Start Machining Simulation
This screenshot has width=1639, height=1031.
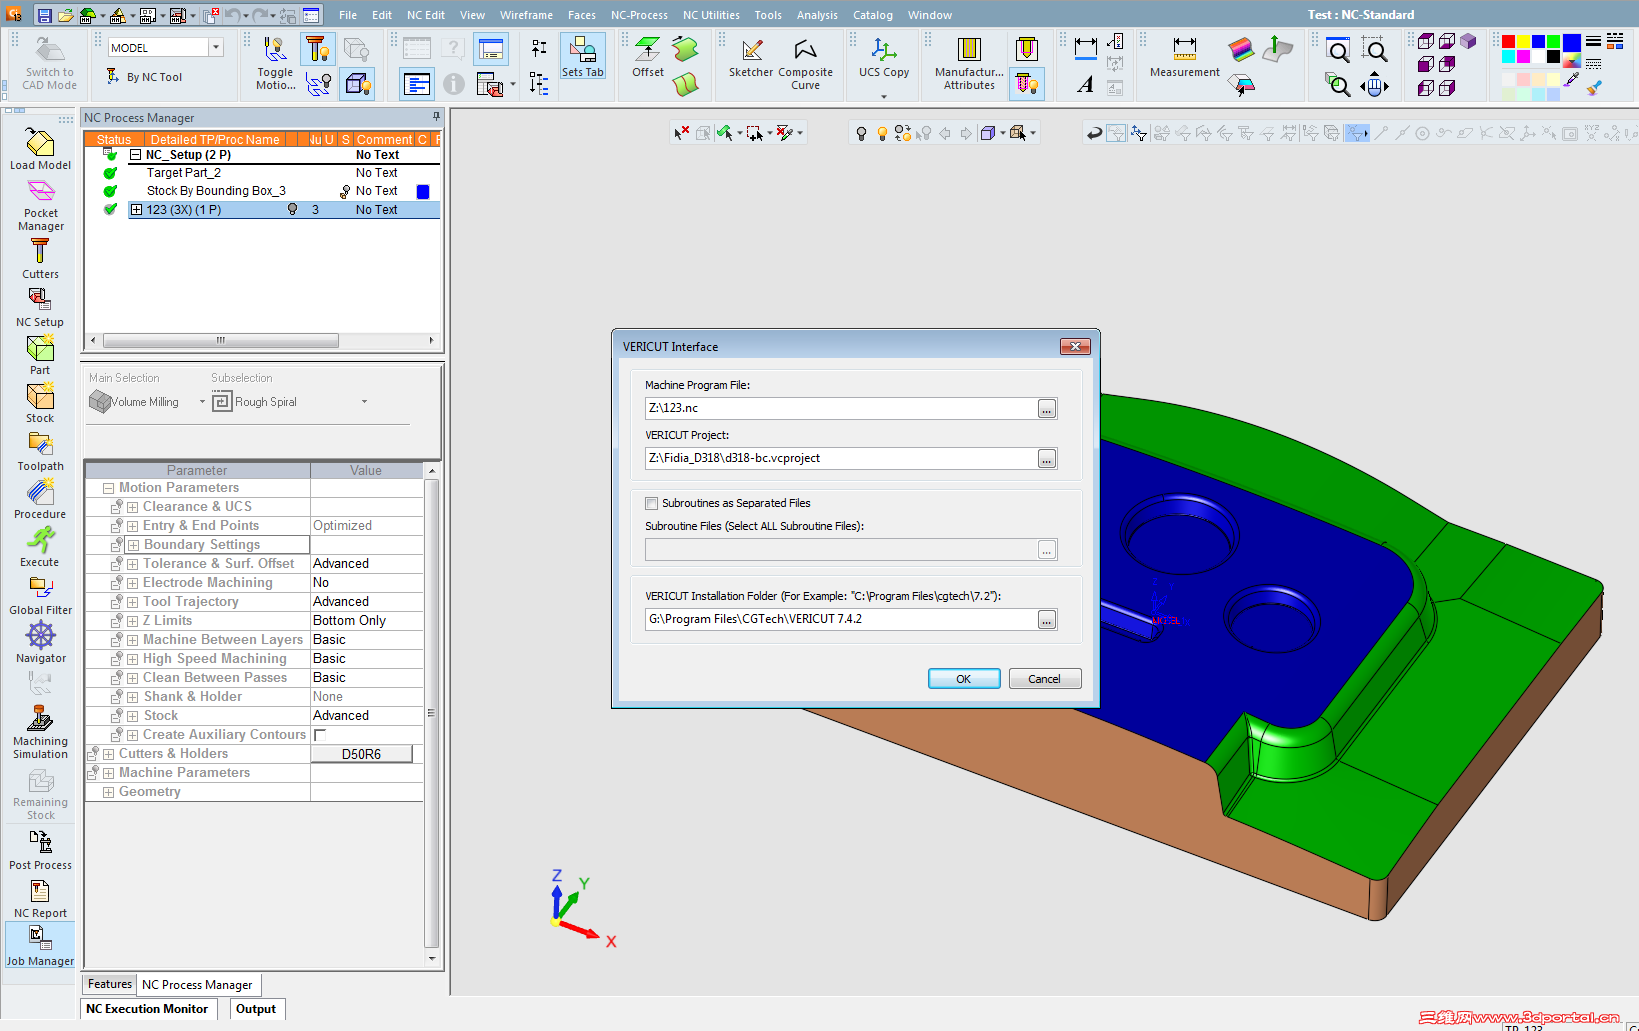[x=40, y=733]
